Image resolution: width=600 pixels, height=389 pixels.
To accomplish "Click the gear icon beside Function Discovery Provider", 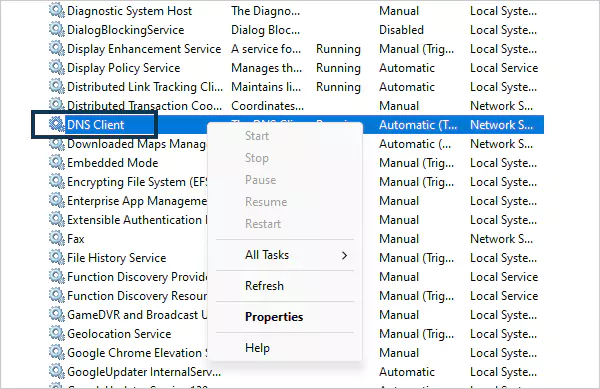I will click(57, 277).
